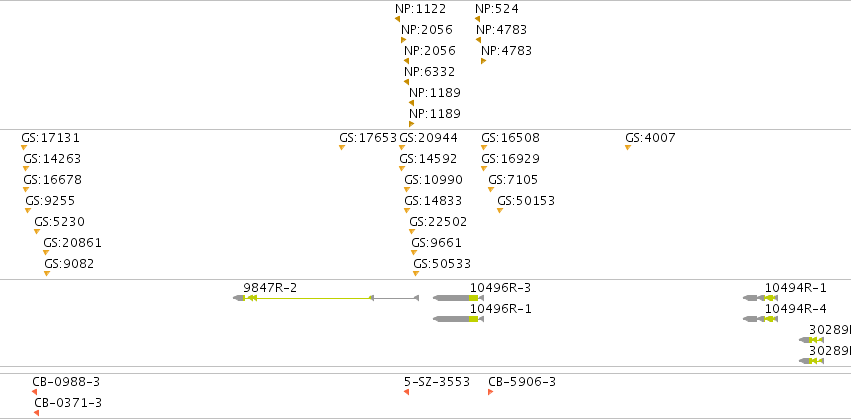Choose NP:1189 marker with right-pointing arrow

(x=411, y=124)
